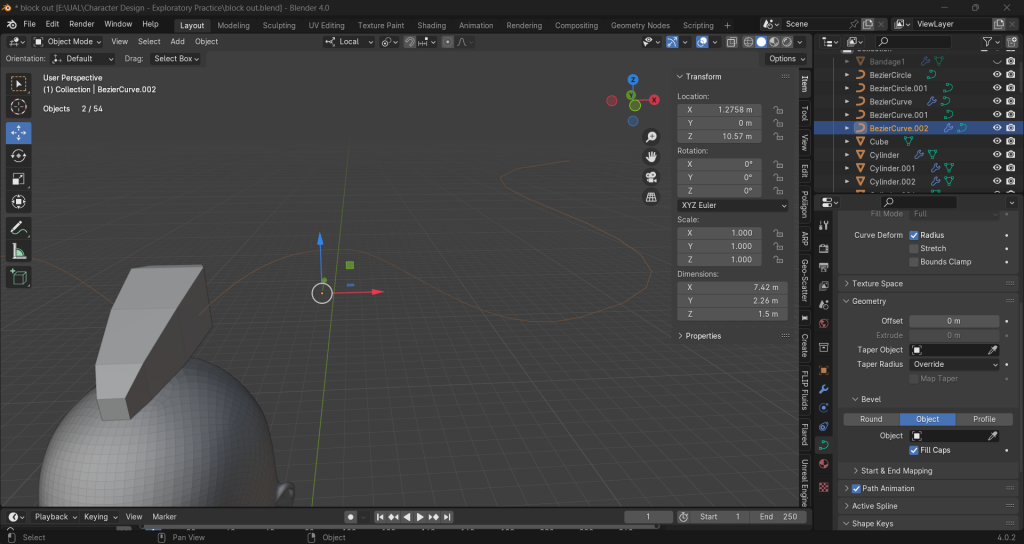
Task: Toggle the camera view icon
Action: pyautogui.click(x=651, y=177)
